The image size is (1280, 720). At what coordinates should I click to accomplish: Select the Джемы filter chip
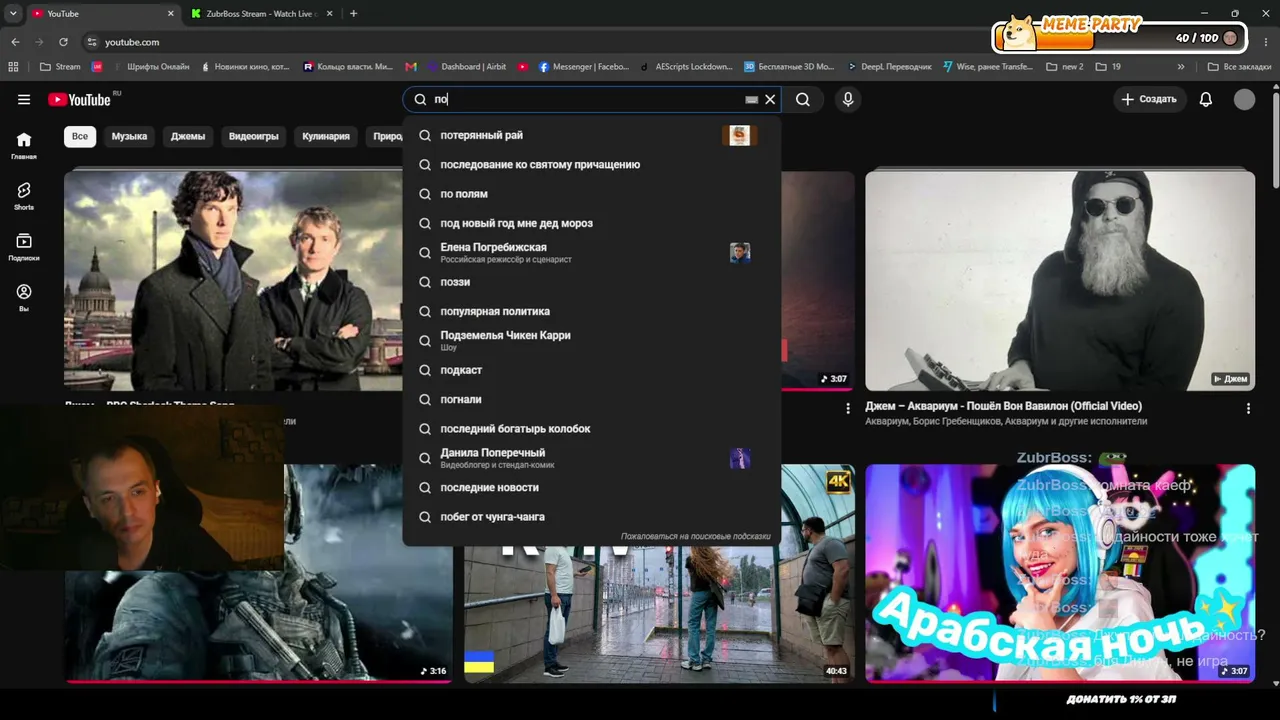188,136
